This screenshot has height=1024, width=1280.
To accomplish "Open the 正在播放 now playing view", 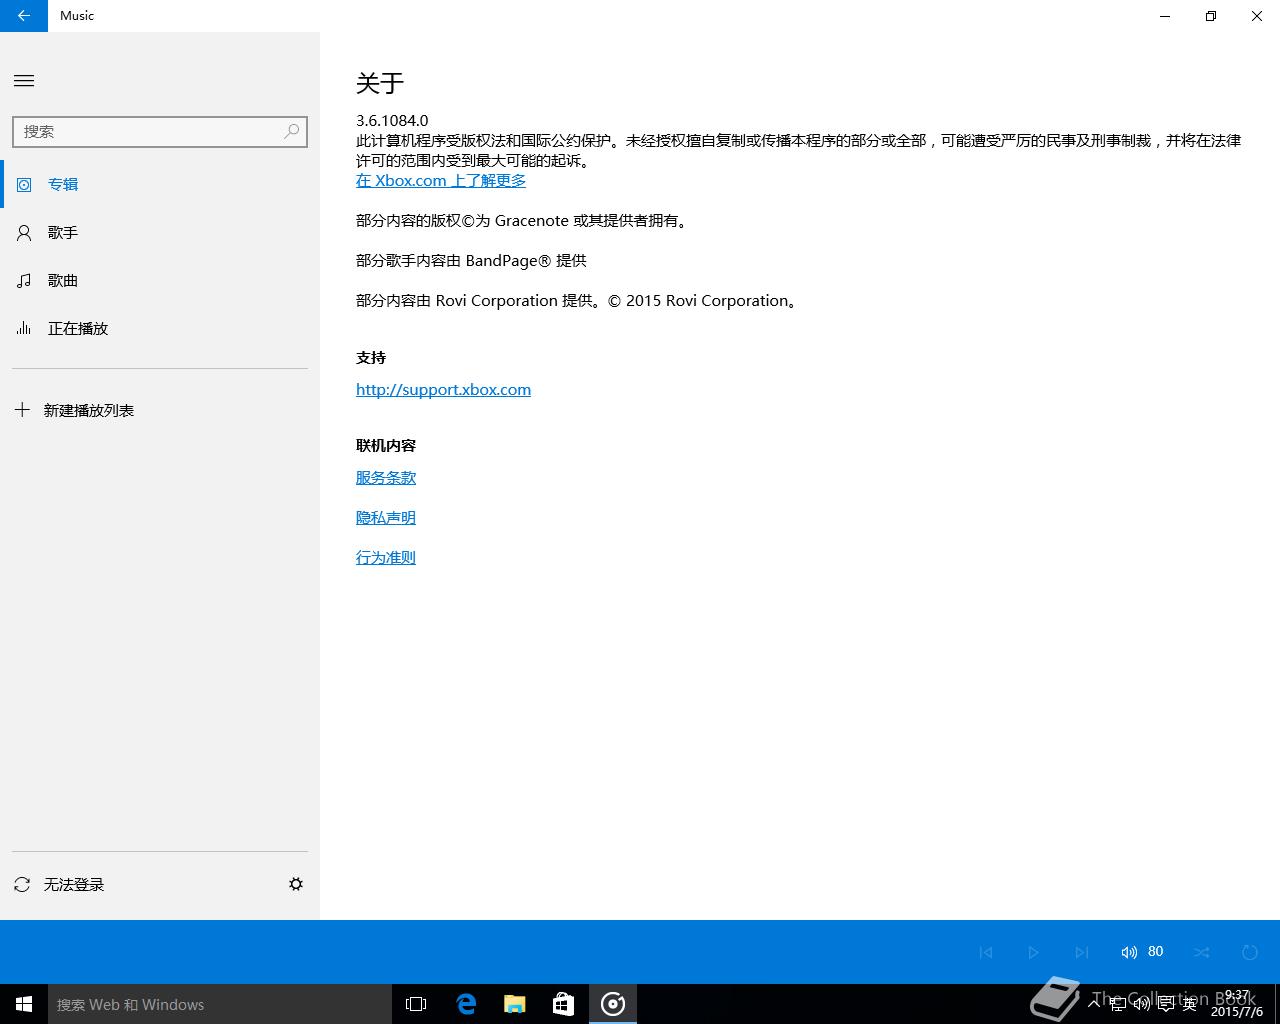I will (x=160, y=328).
